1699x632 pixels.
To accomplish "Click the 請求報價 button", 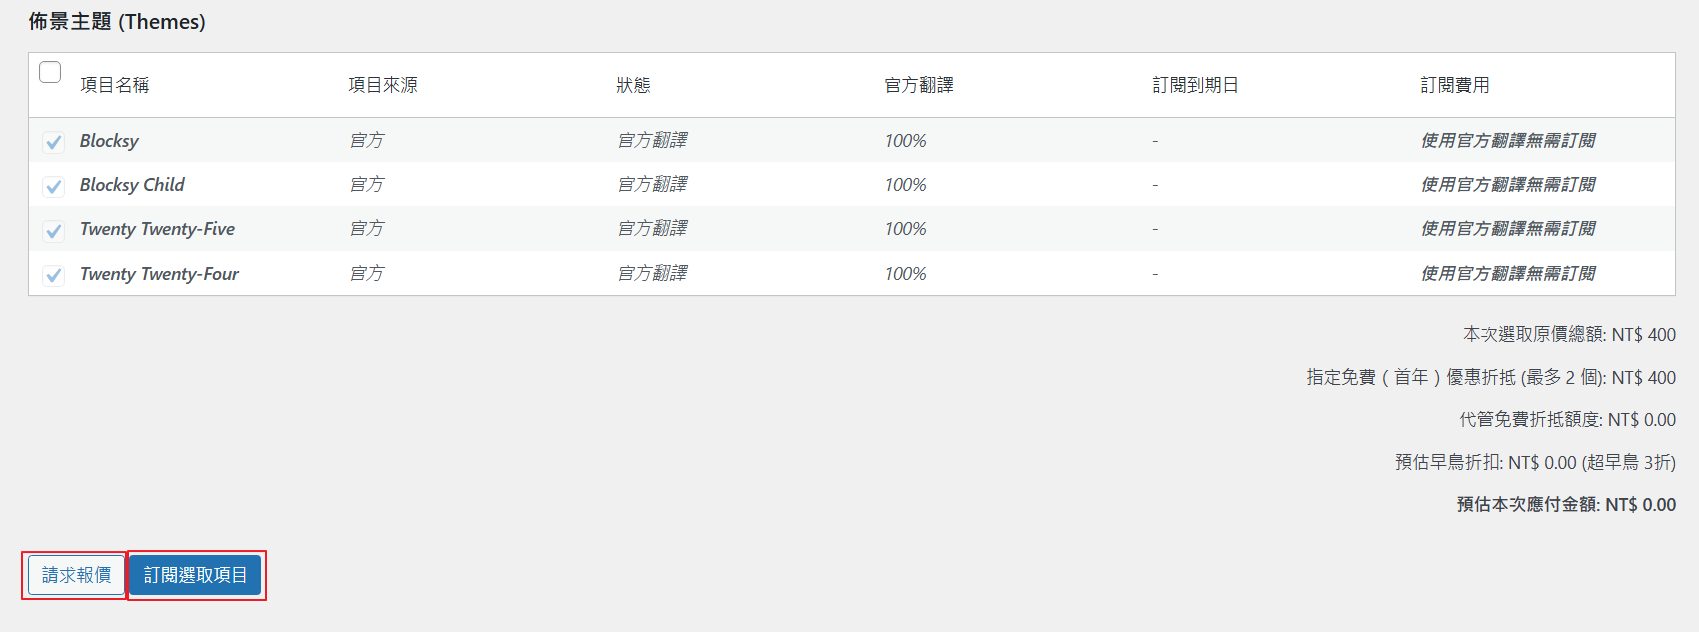I will (x=76, y=575).
